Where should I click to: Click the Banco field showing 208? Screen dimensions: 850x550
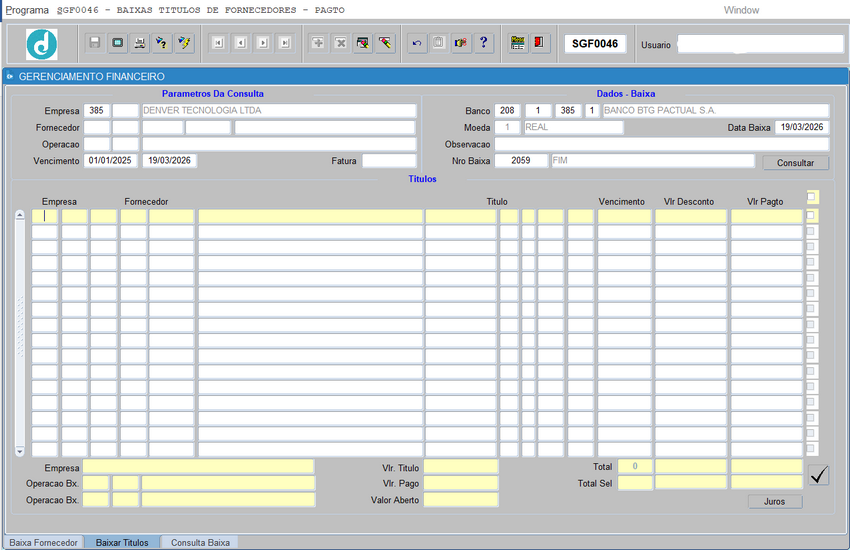[x=507, y=111]
